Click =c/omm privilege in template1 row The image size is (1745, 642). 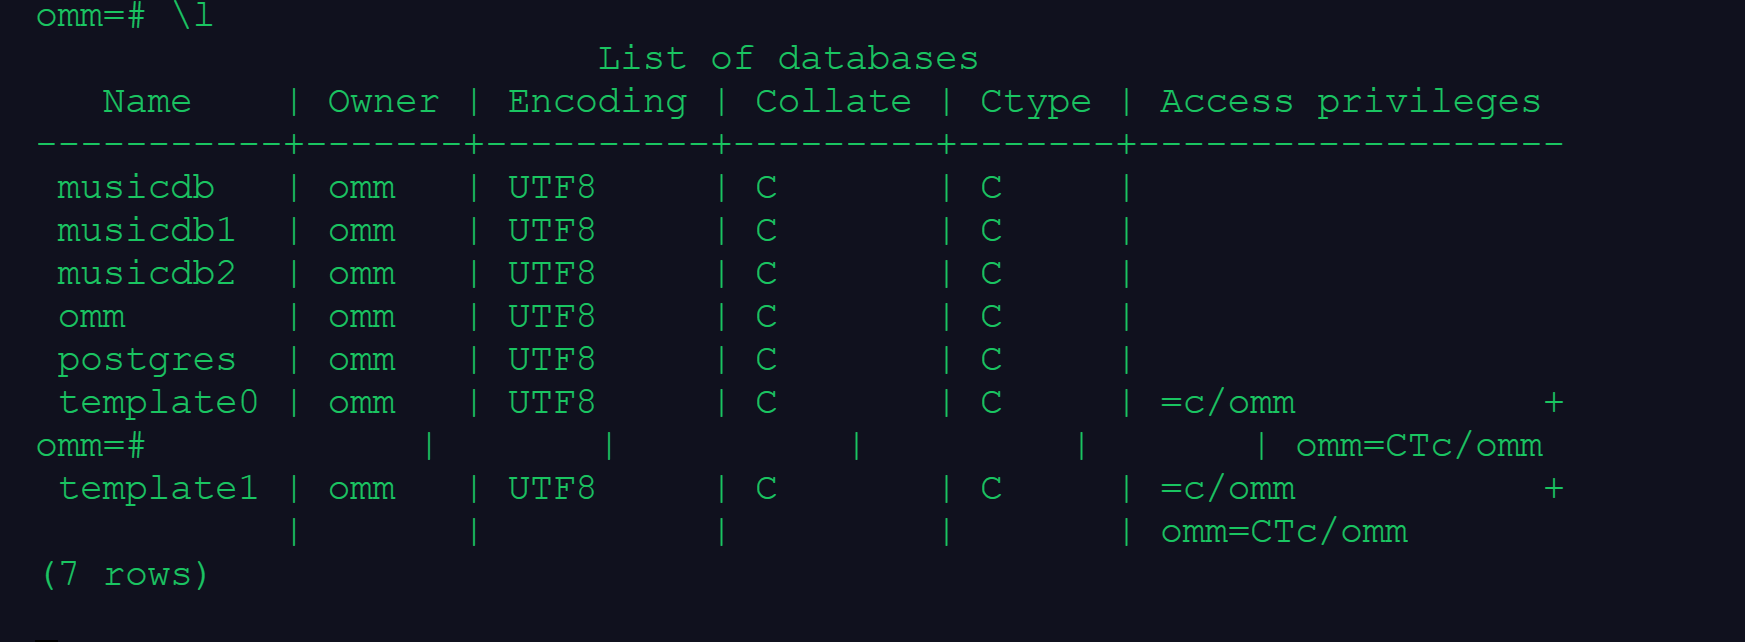click(x=1227, y=489)
